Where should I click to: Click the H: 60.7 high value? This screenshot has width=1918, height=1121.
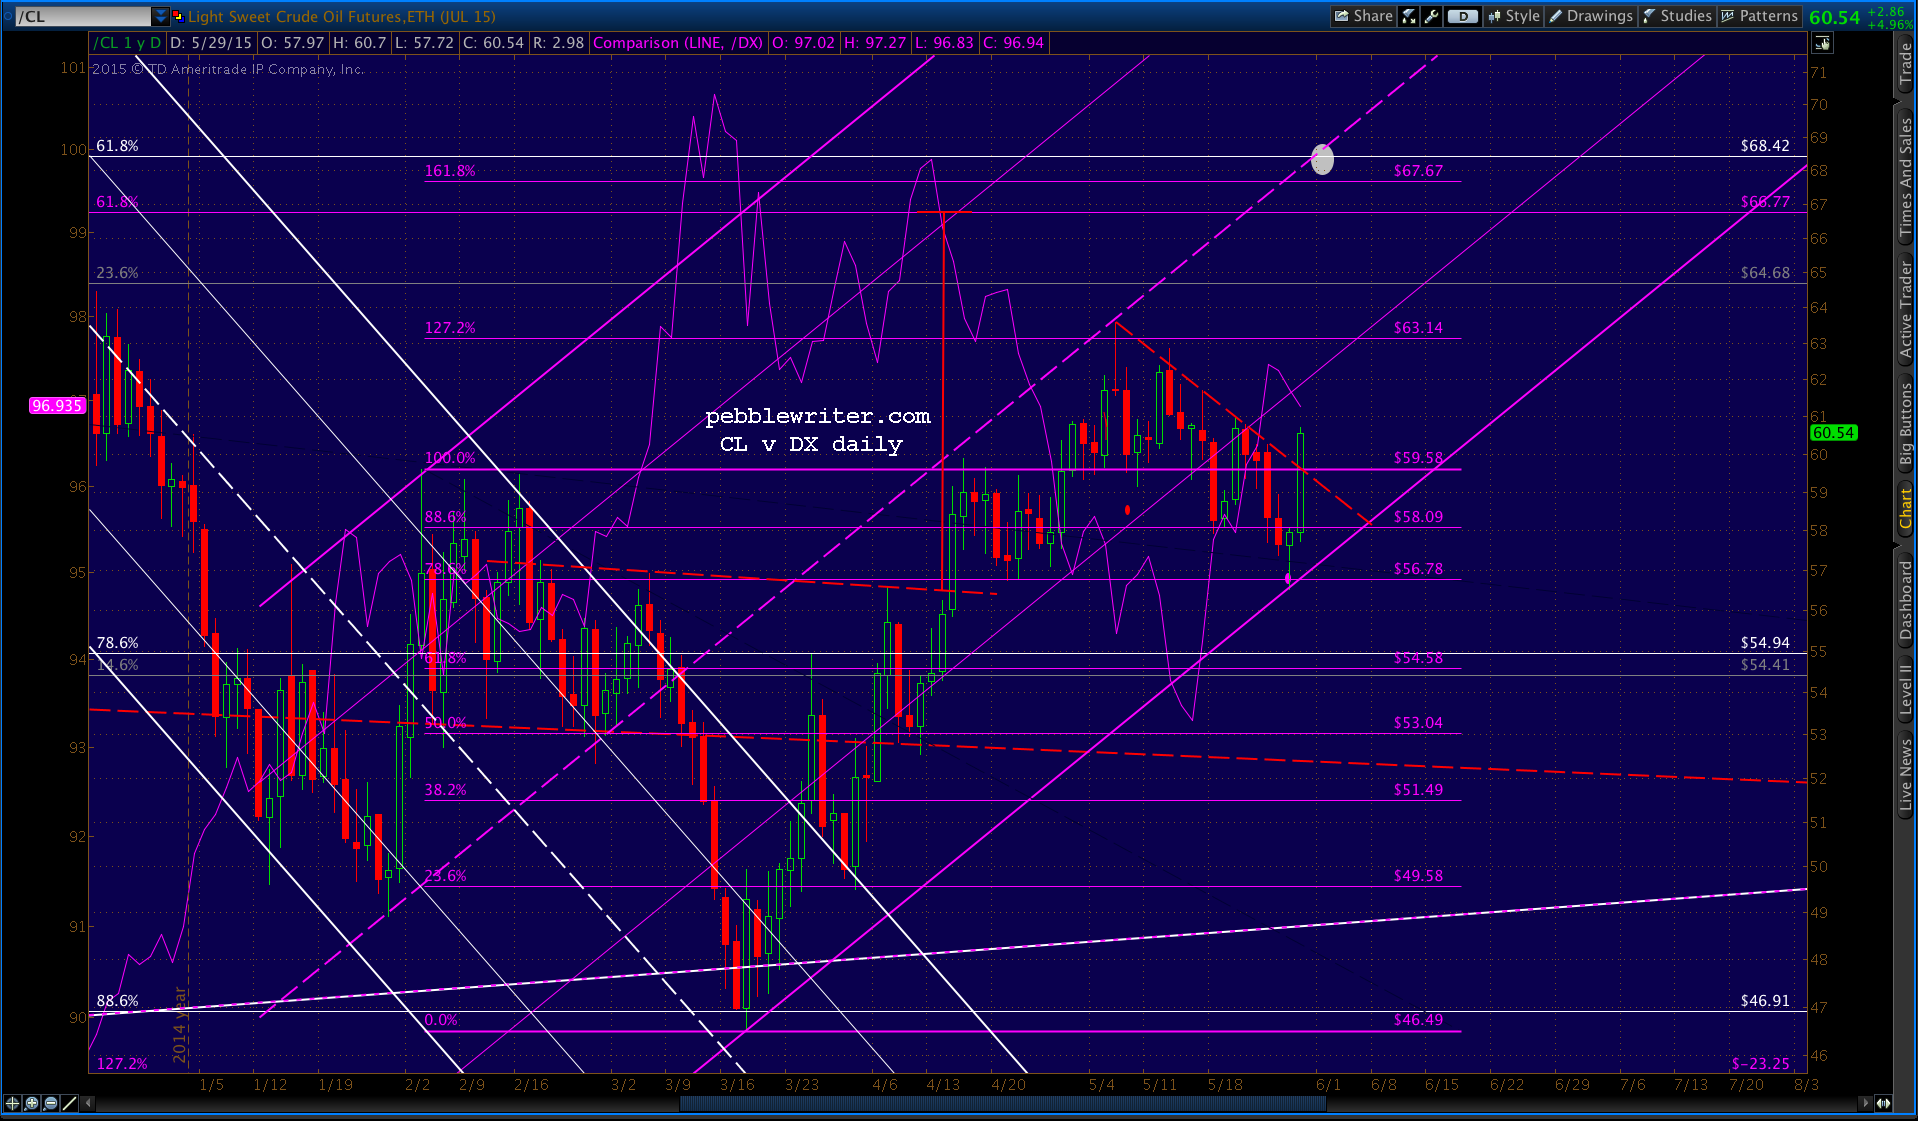[360, 43]
